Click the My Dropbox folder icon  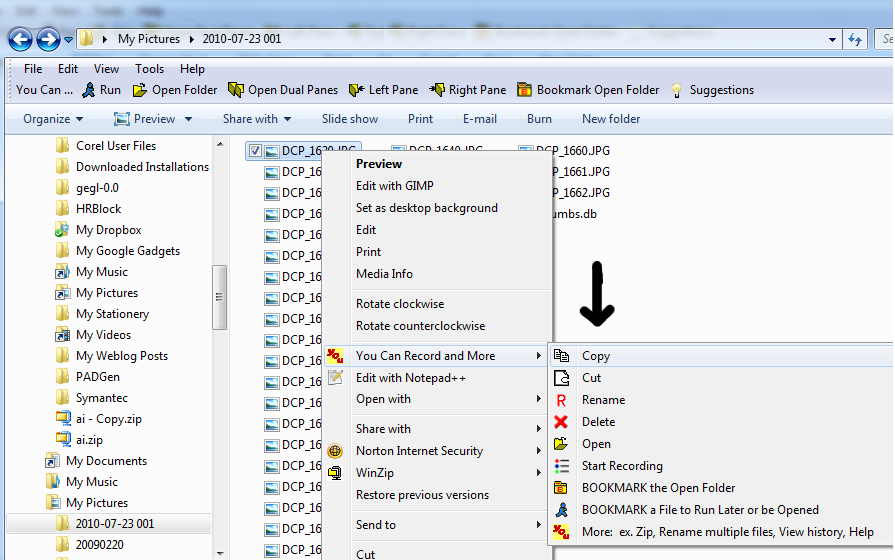62,230
